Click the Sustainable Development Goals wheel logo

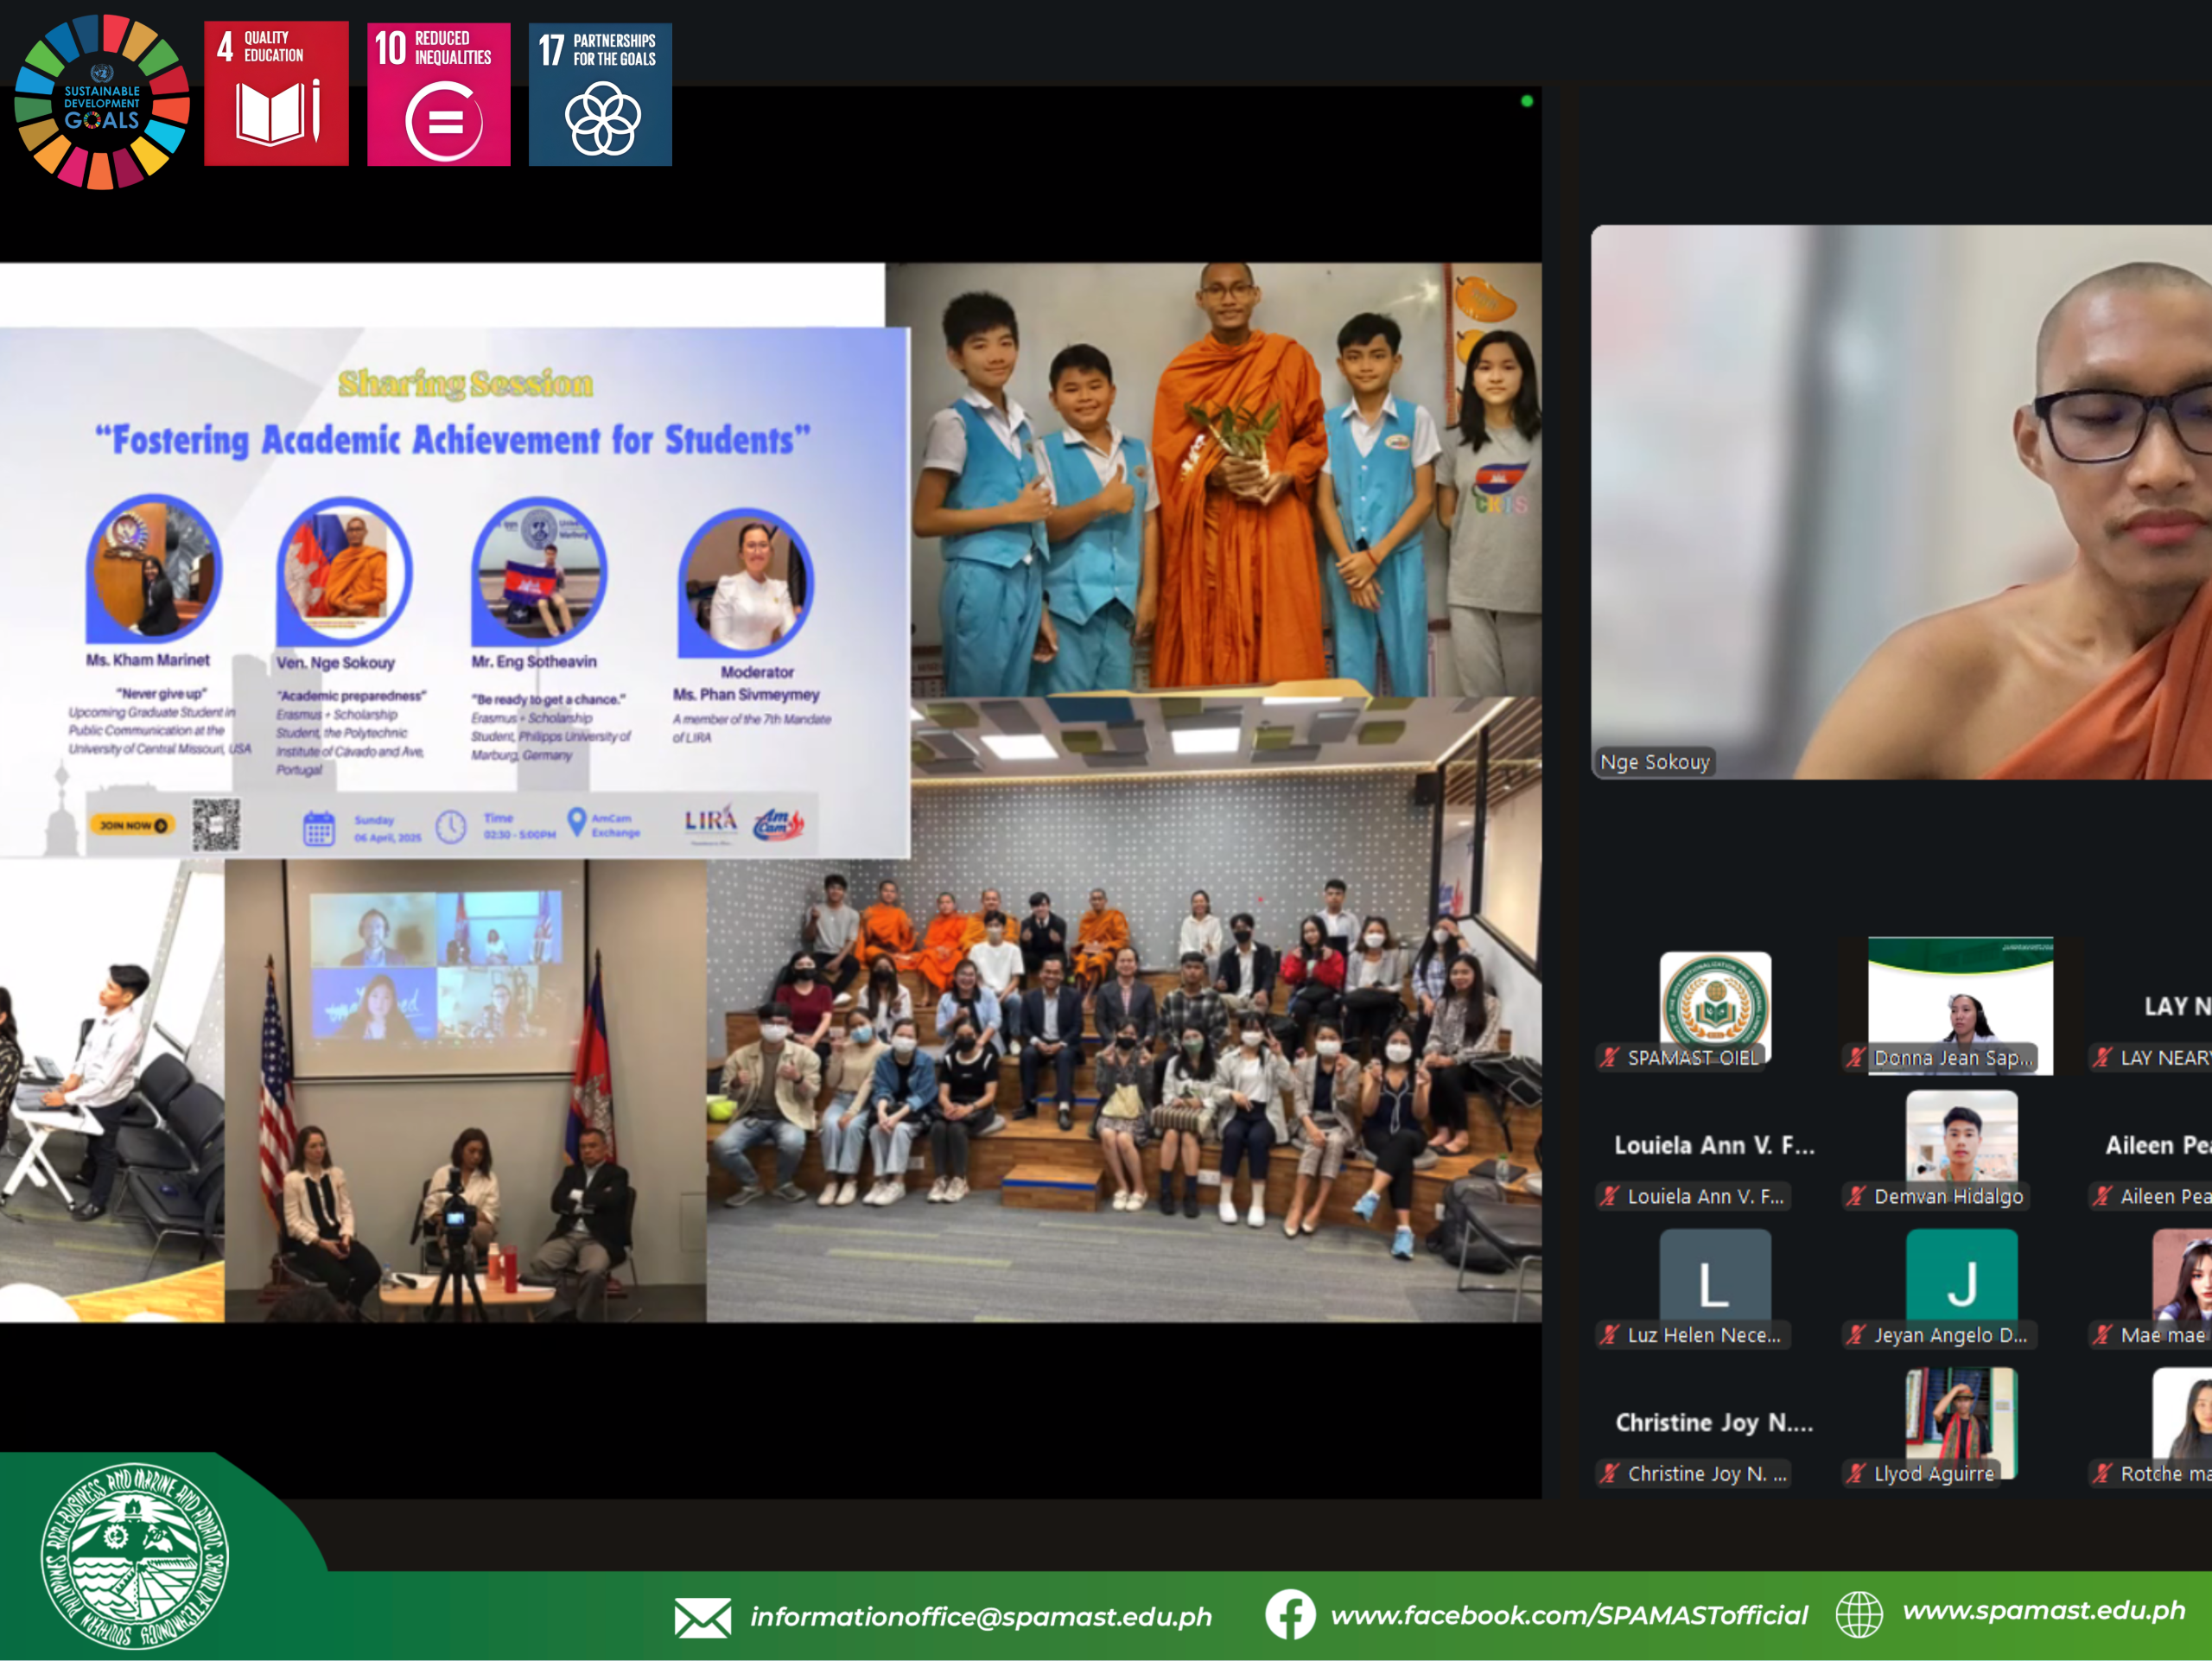pos(102,101)
